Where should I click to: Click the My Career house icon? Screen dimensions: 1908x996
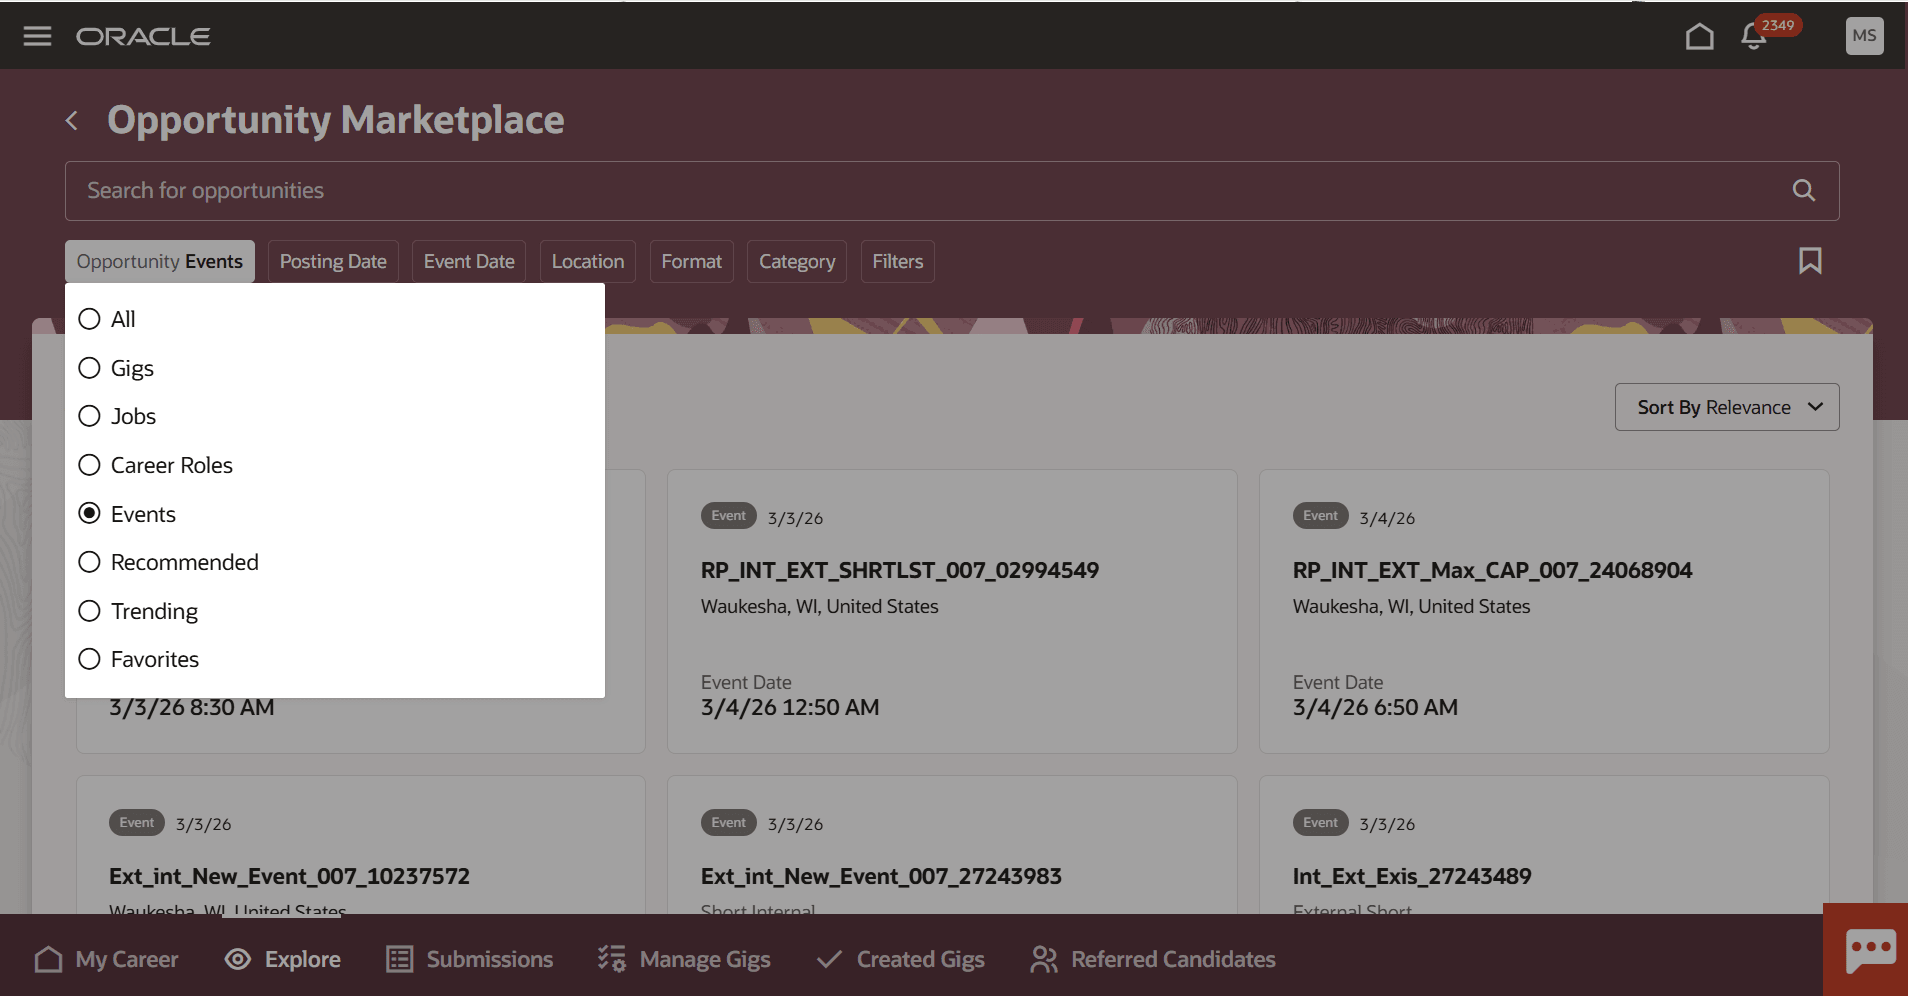48,959
